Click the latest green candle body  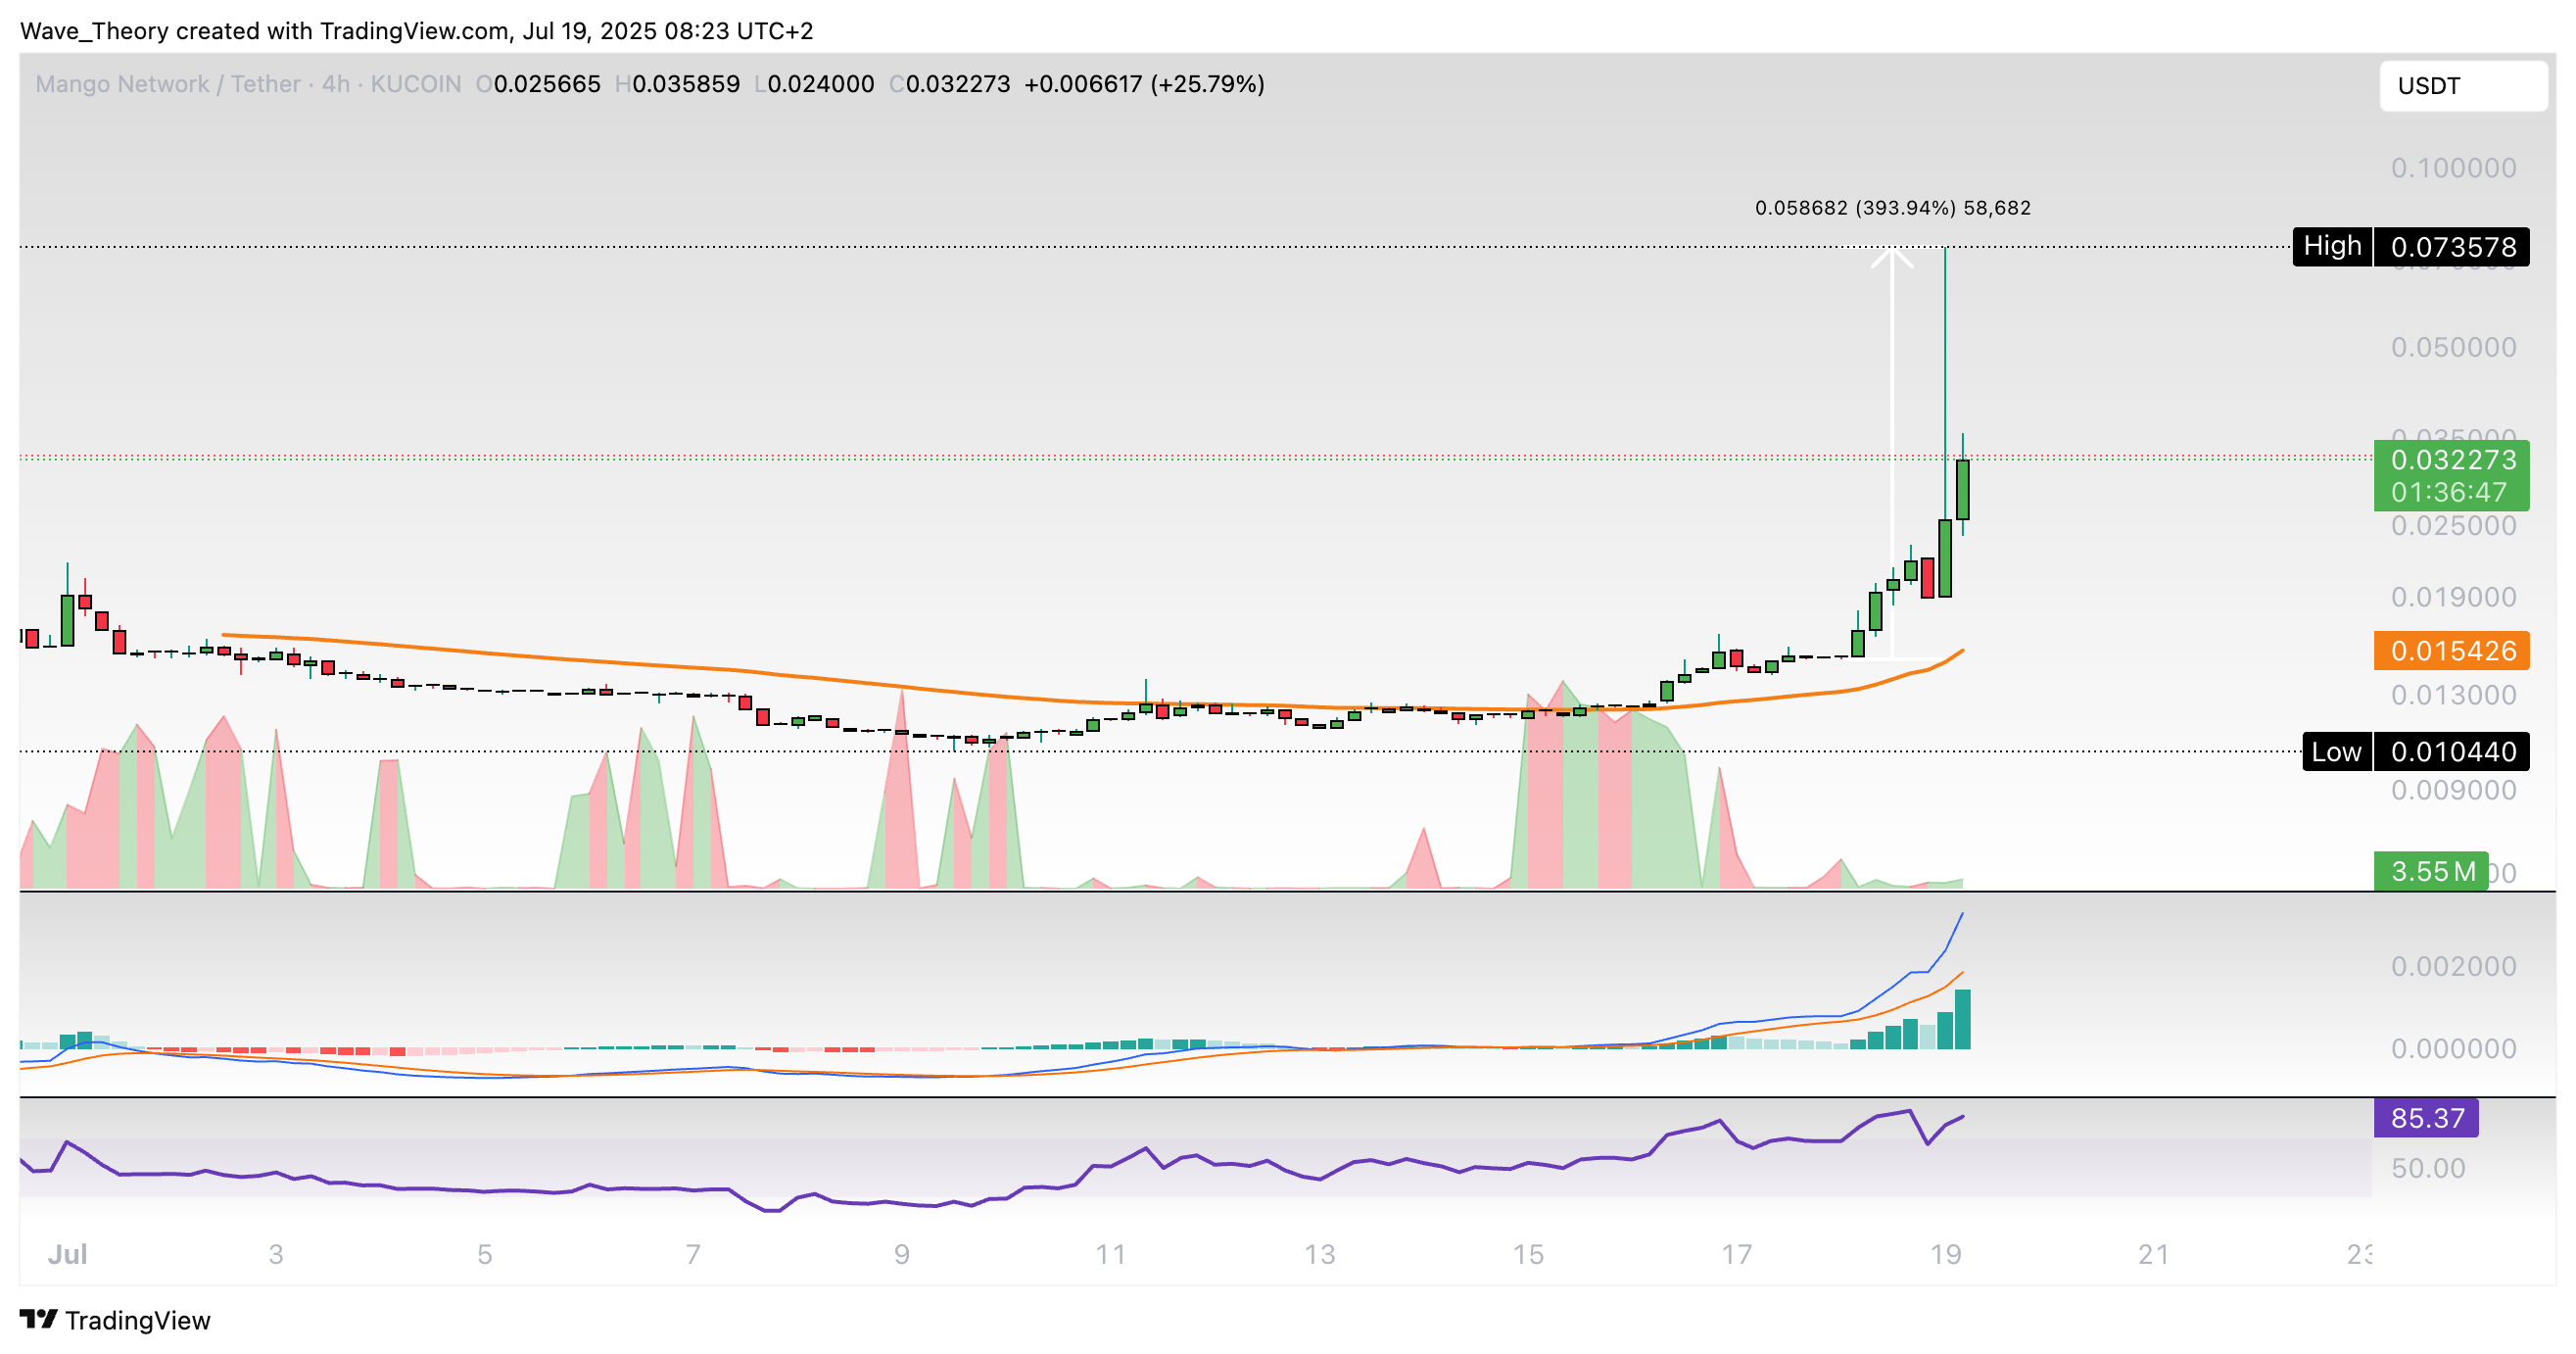(1963, 490)
